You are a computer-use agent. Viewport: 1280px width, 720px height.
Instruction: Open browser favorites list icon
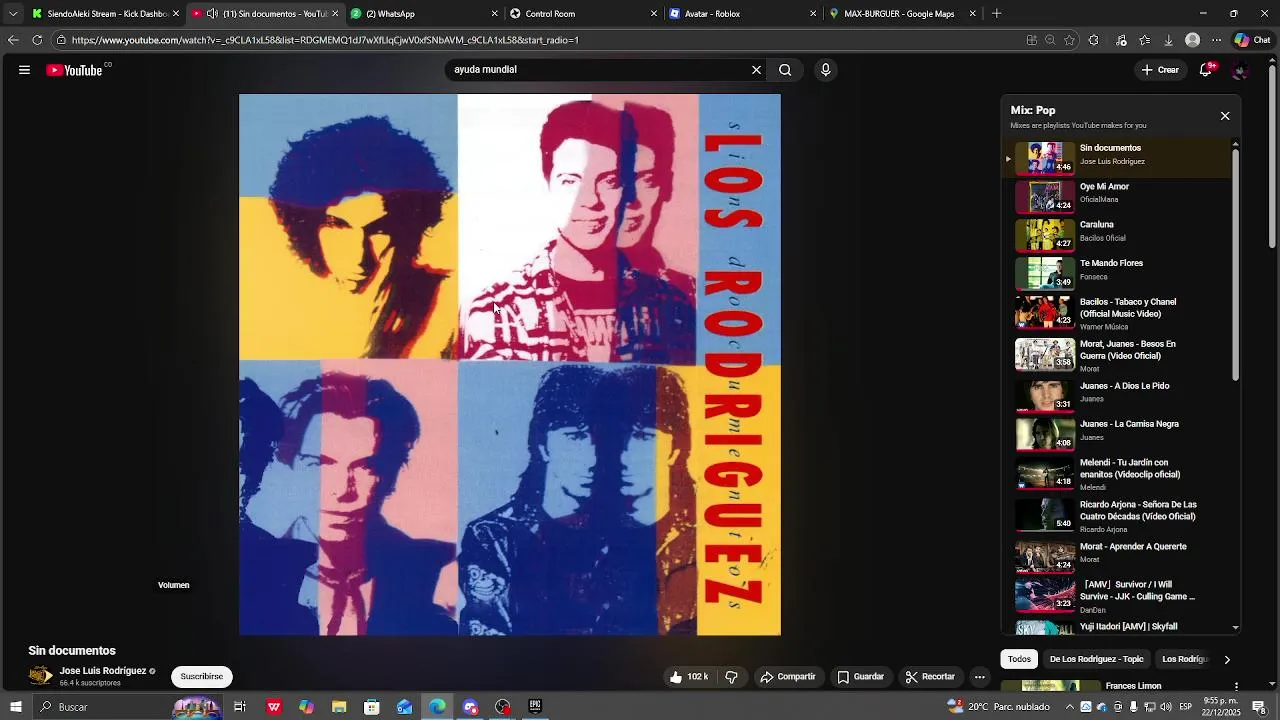coord(1145,40)
